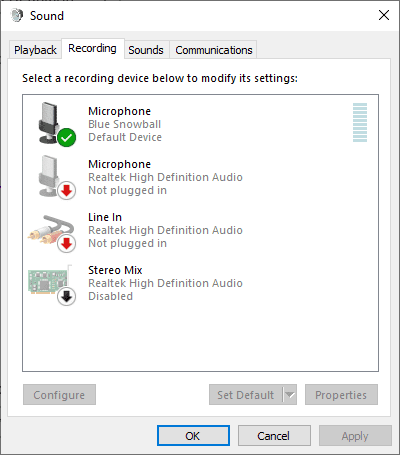Close the Sound dialog window
The height and width of the screenshot is (455, 400).
pyautogui.click(x=384, y=15)
